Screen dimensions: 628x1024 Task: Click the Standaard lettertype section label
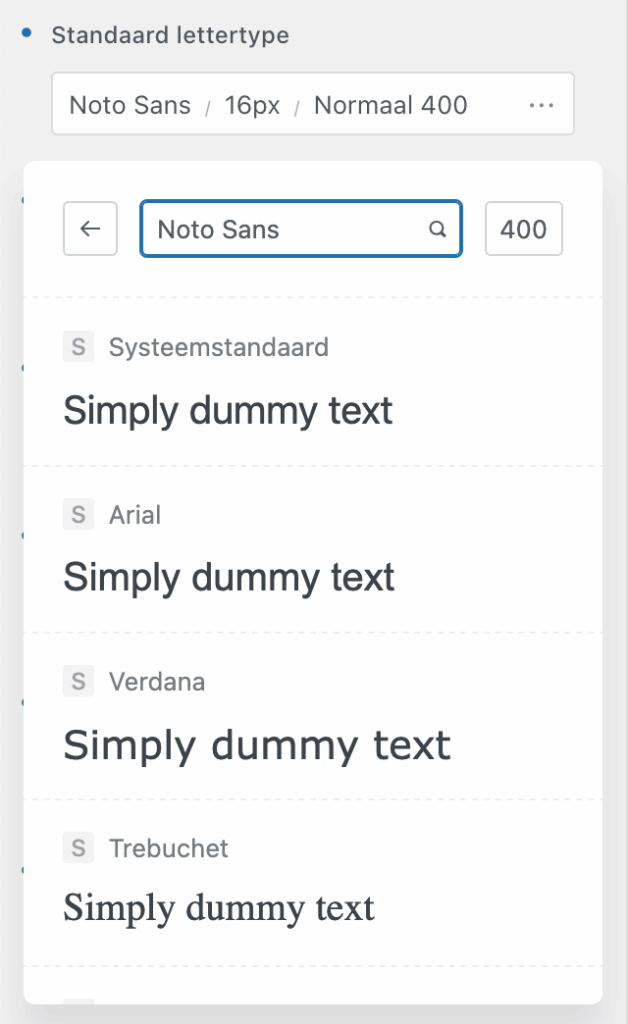(171, 35)
